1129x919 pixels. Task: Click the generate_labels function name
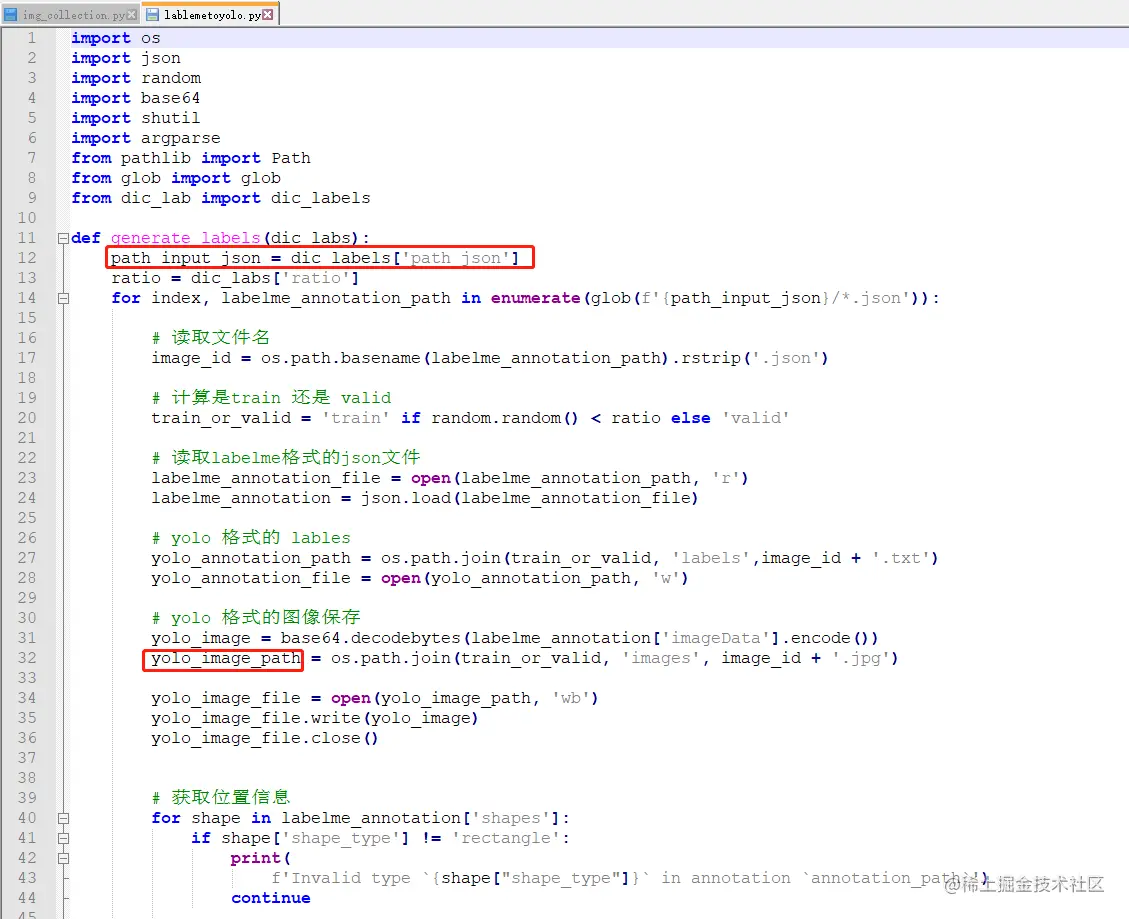186,238
